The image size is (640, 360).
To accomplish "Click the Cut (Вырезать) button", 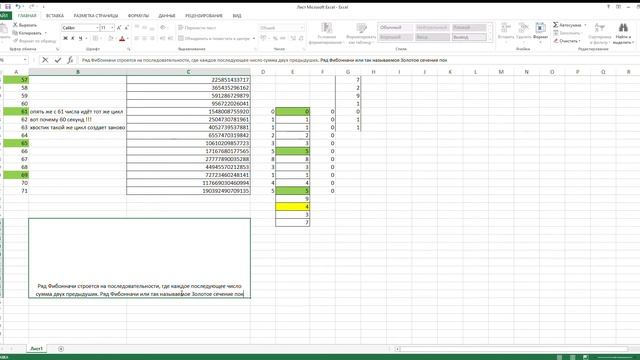I will click(25, 25).
